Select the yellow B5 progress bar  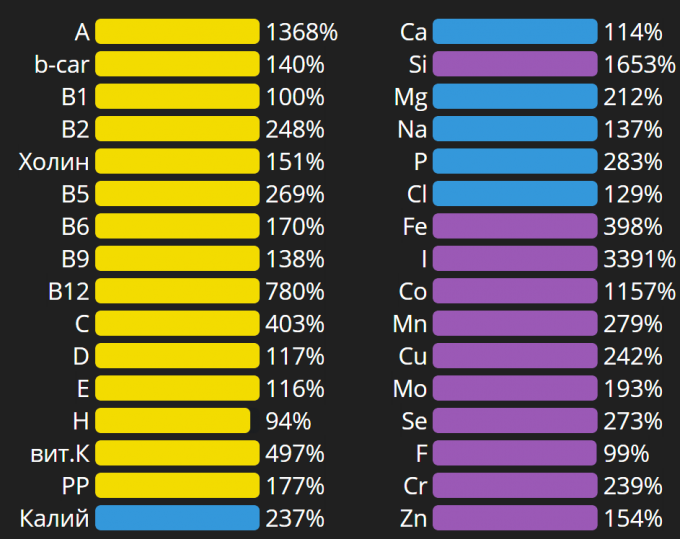[177, 194]
